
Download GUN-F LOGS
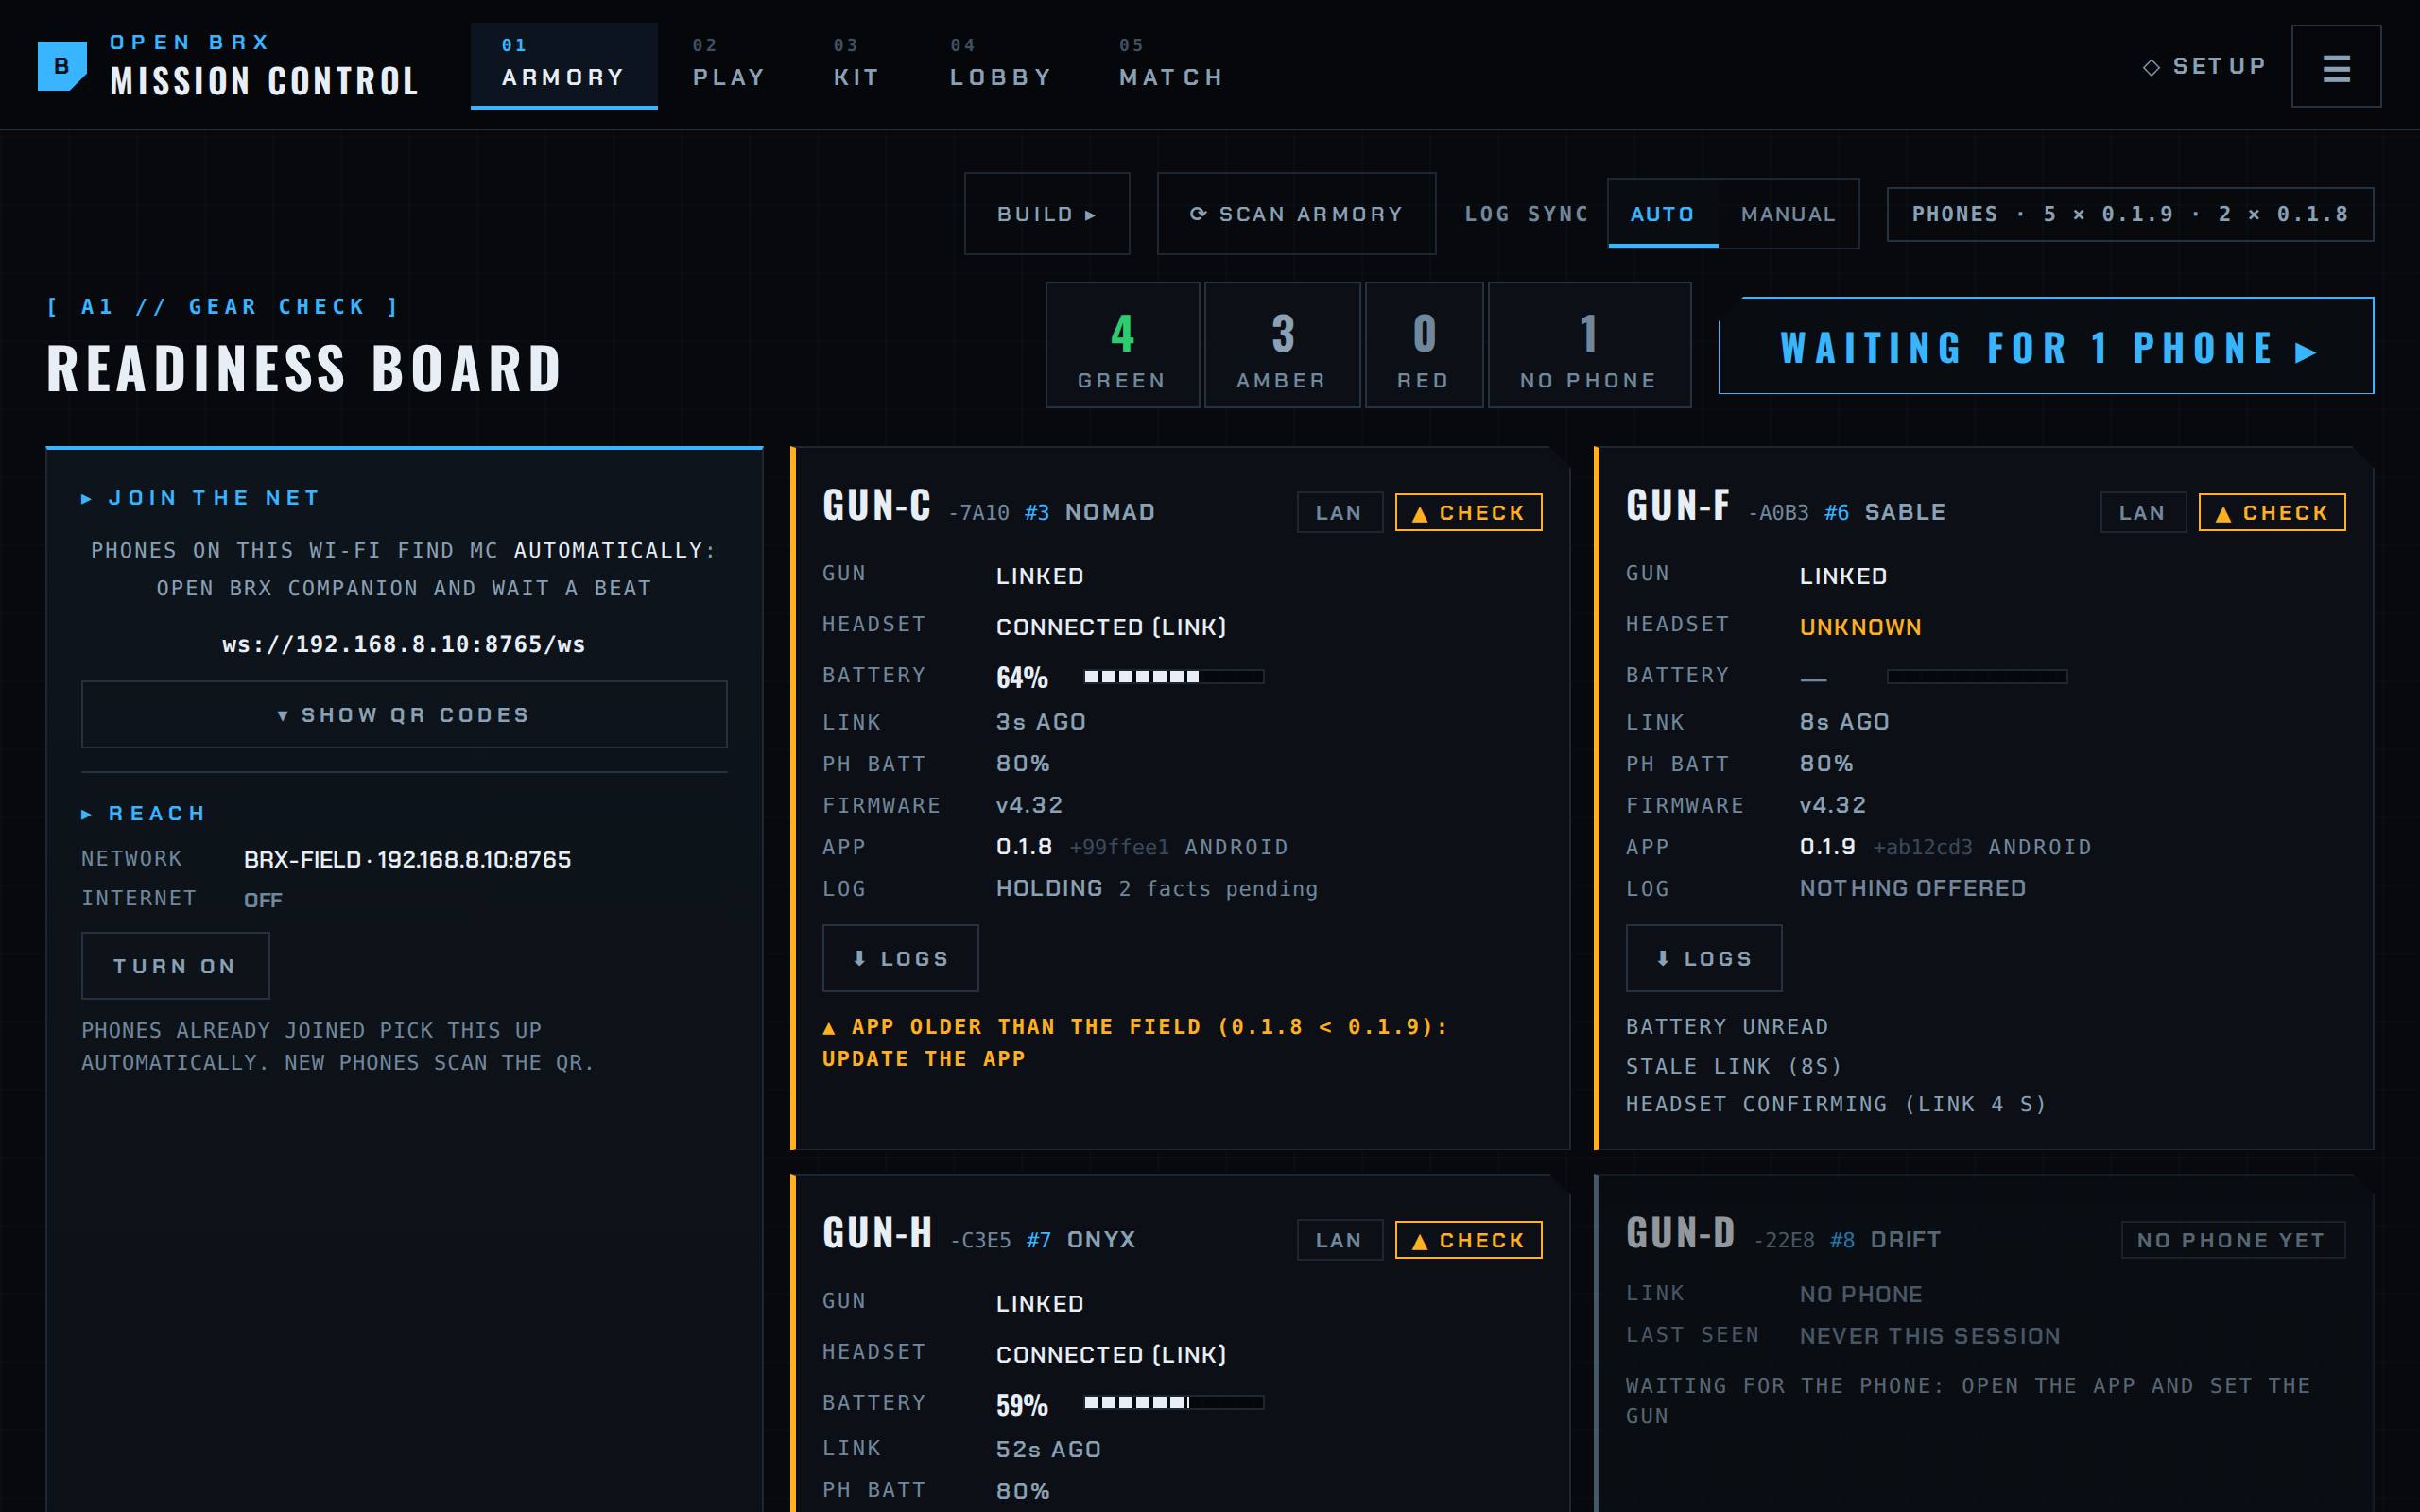pos(1704,958)
